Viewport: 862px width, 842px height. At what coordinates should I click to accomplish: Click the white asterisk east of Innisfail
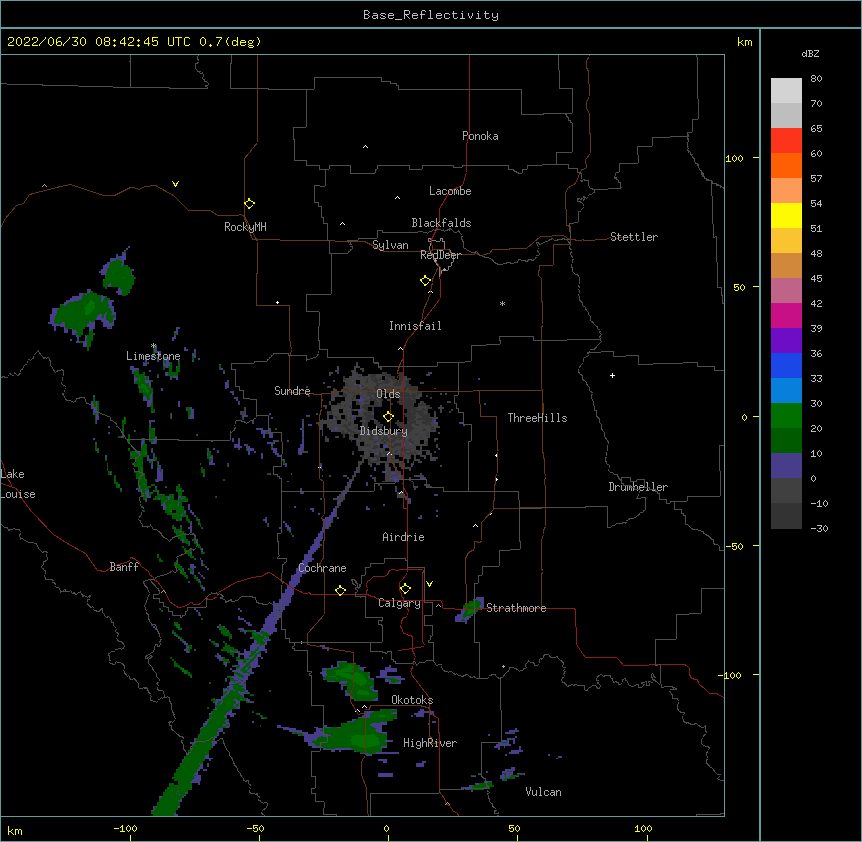point(502,303)
